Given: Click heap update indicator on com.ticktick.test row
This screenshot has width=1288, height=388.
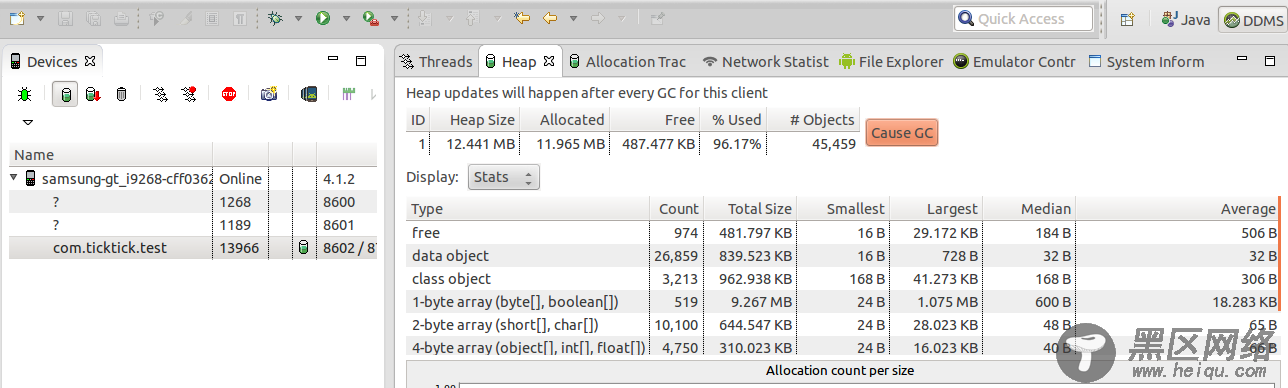Looking at the screenshot, I should 303,247.
